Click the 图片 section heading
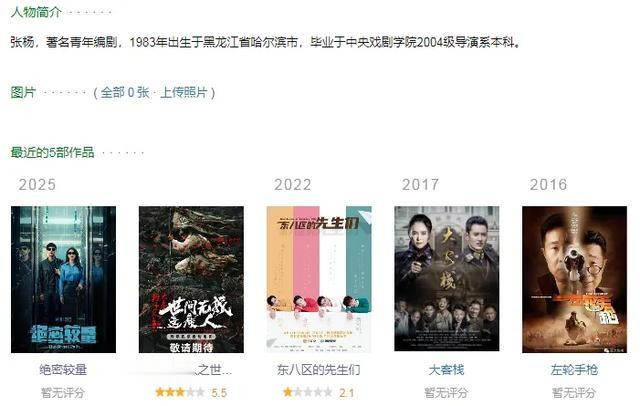640x406 pixels. [x=23, y=92]
